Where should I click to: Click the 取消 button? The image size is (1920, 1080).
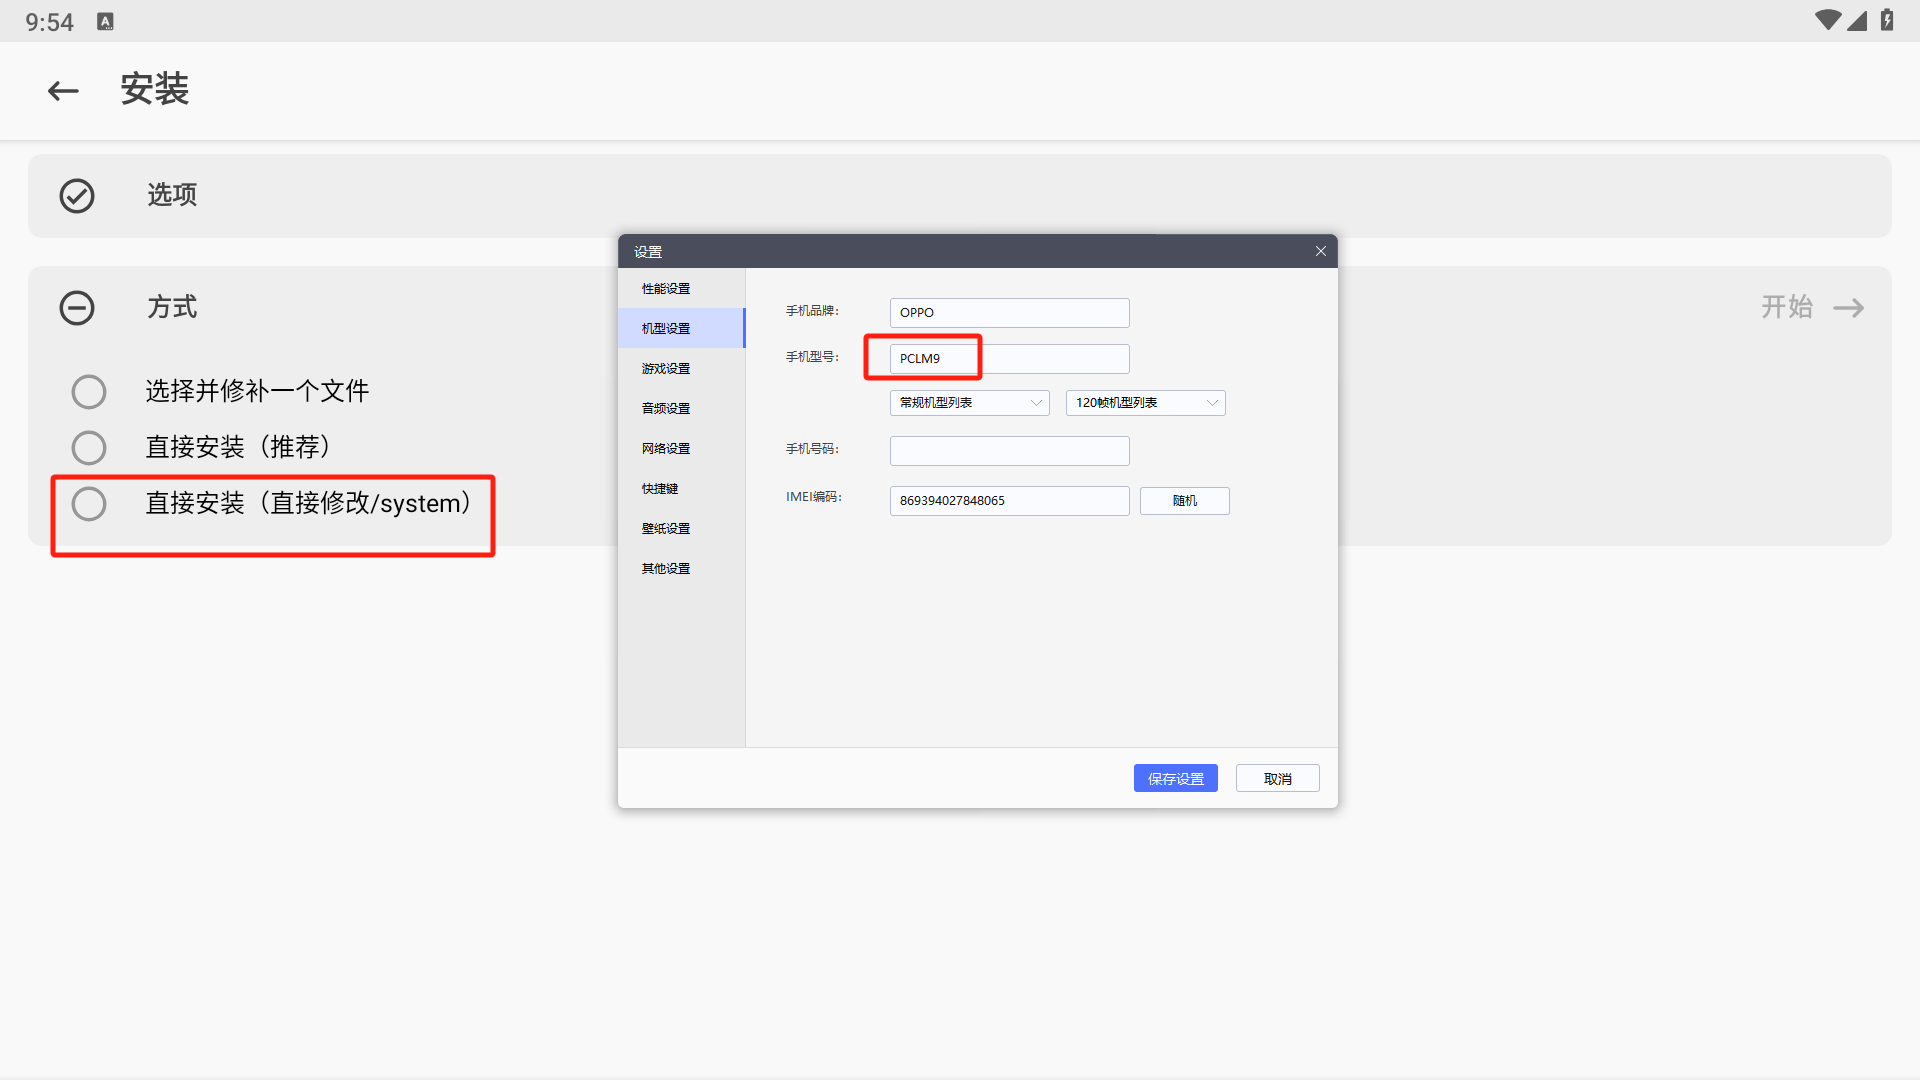coord(1277,778)
